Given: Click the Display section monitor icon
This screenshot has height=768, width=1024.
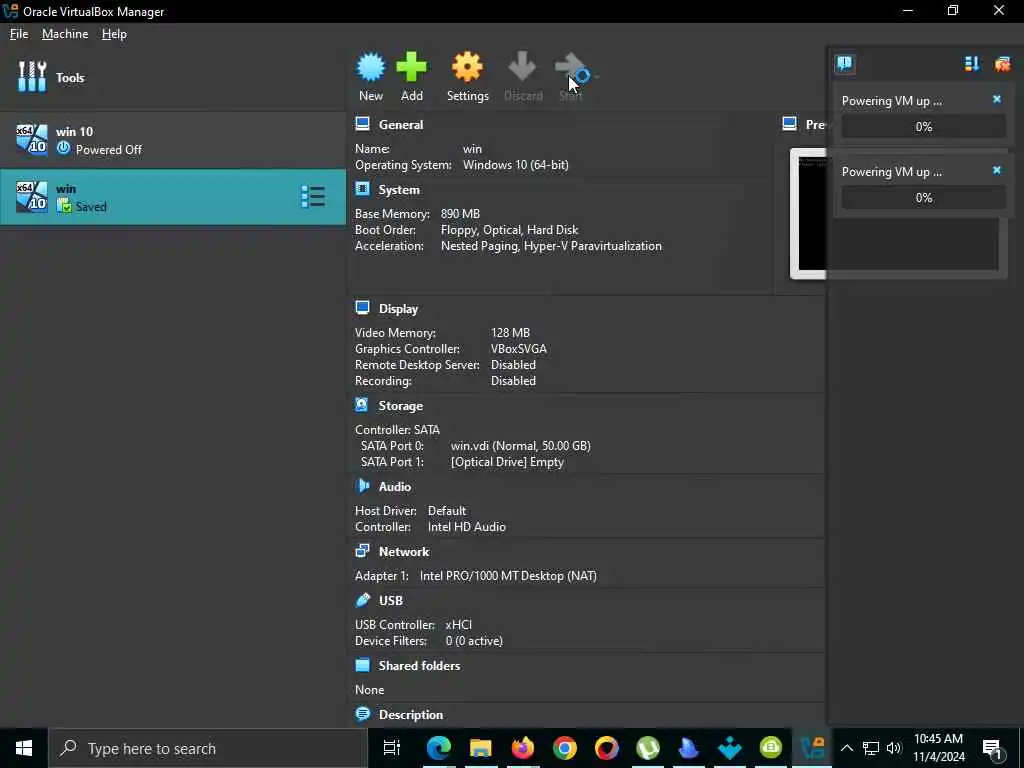Looking at the screenshot, I should point(362,308).
